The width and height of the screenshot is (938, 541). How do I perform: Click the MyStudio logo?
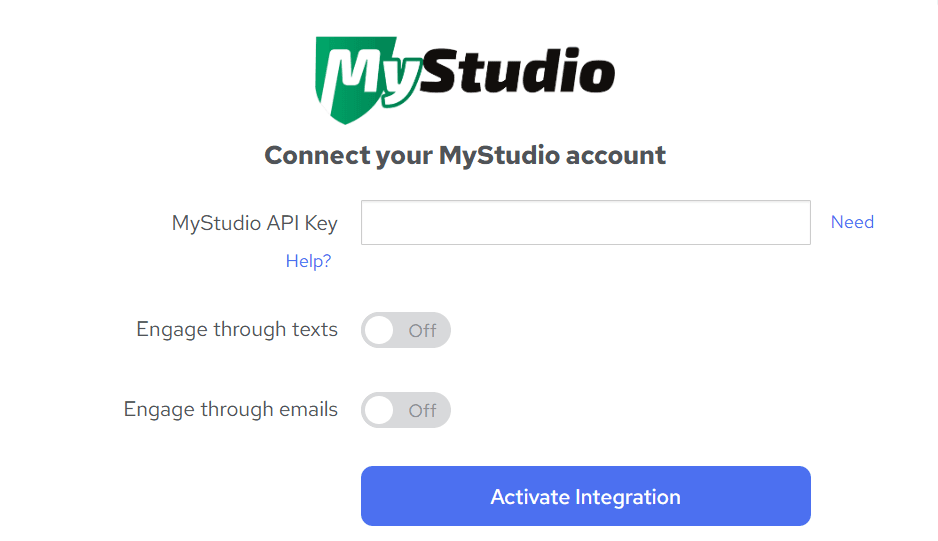click(465, 80)
